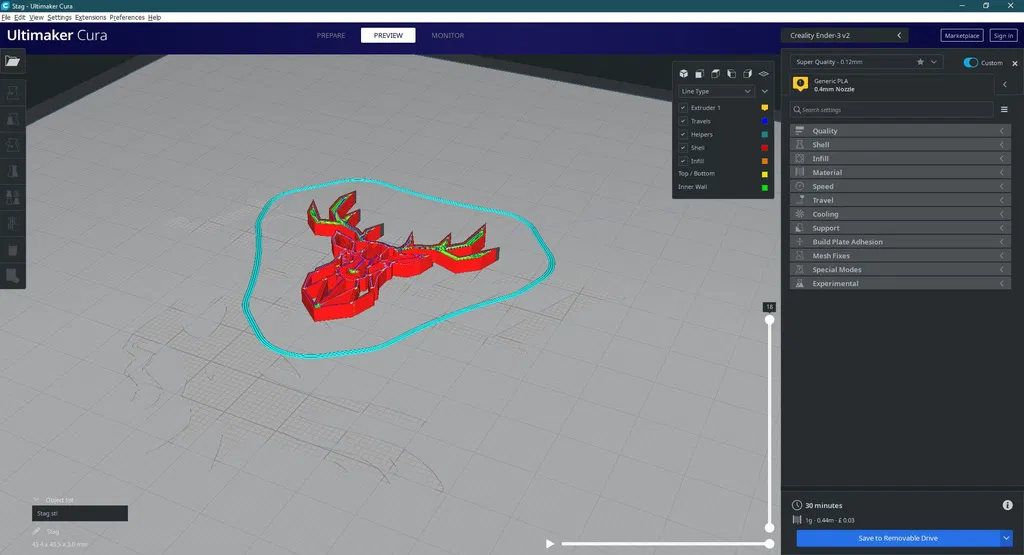1024x555 pixels.
Task: Open the Help menu
Action: click(x=154, y=18)
